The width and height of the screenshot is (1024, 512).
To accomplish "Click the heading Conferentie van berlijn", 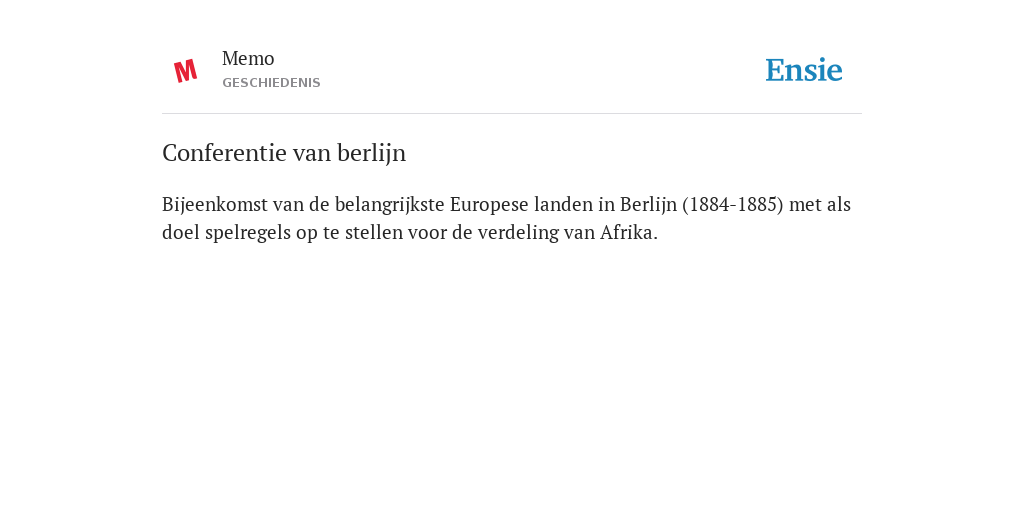I will (284, 153).
